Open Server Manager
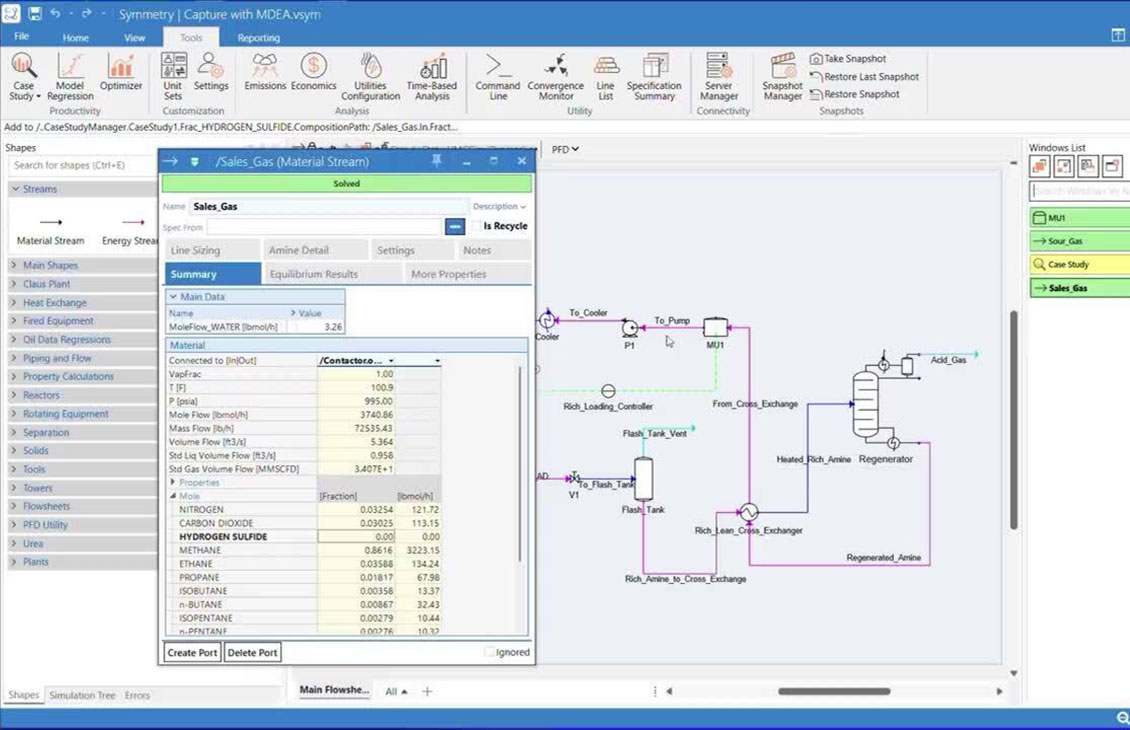This screenshot has height=730, width=1130. 719,76
